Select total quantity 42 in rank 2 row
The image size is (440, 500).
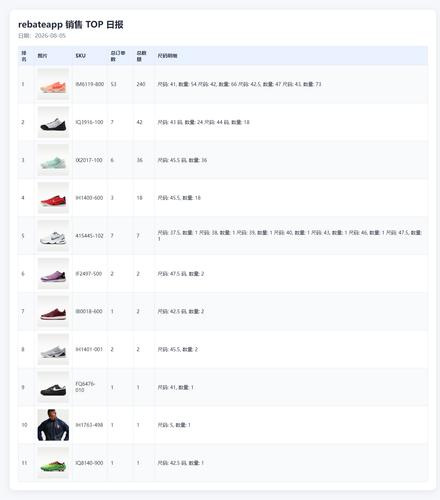click(139, 122)
